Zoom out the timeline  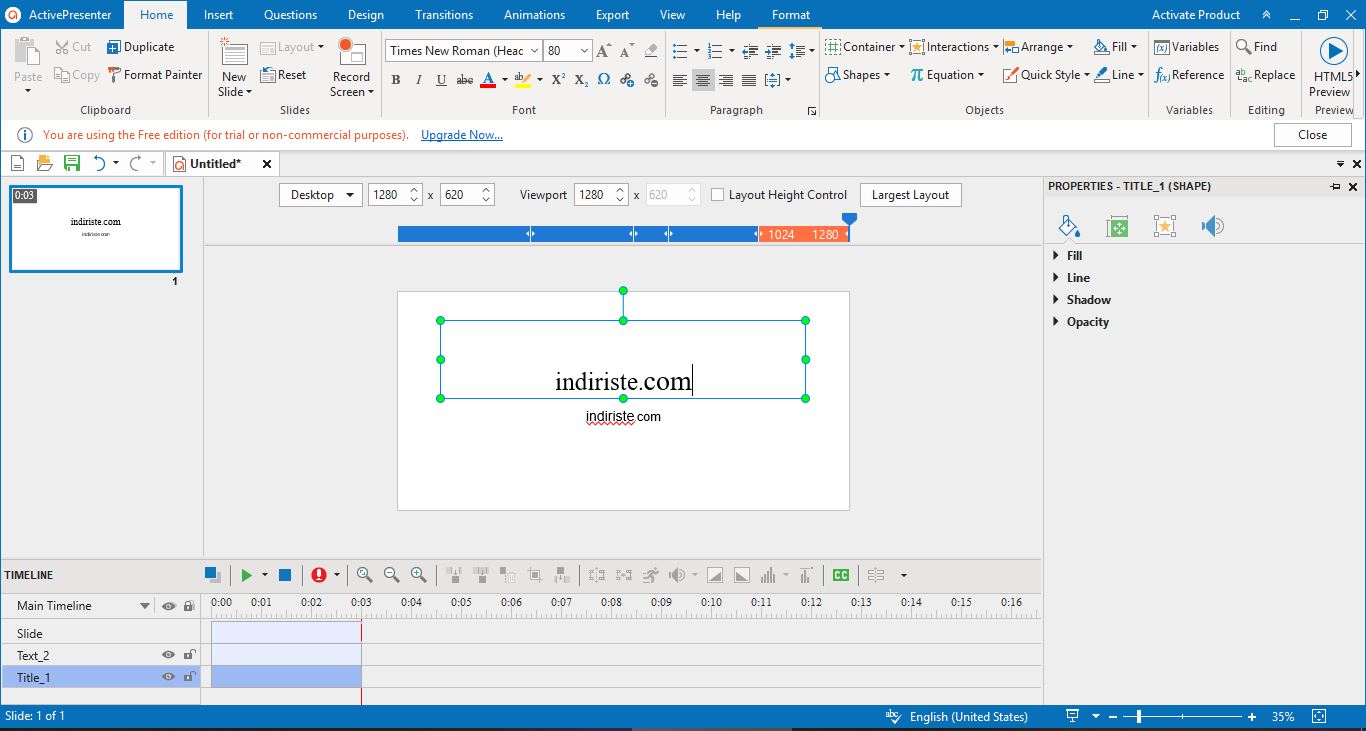click(391, 575)
